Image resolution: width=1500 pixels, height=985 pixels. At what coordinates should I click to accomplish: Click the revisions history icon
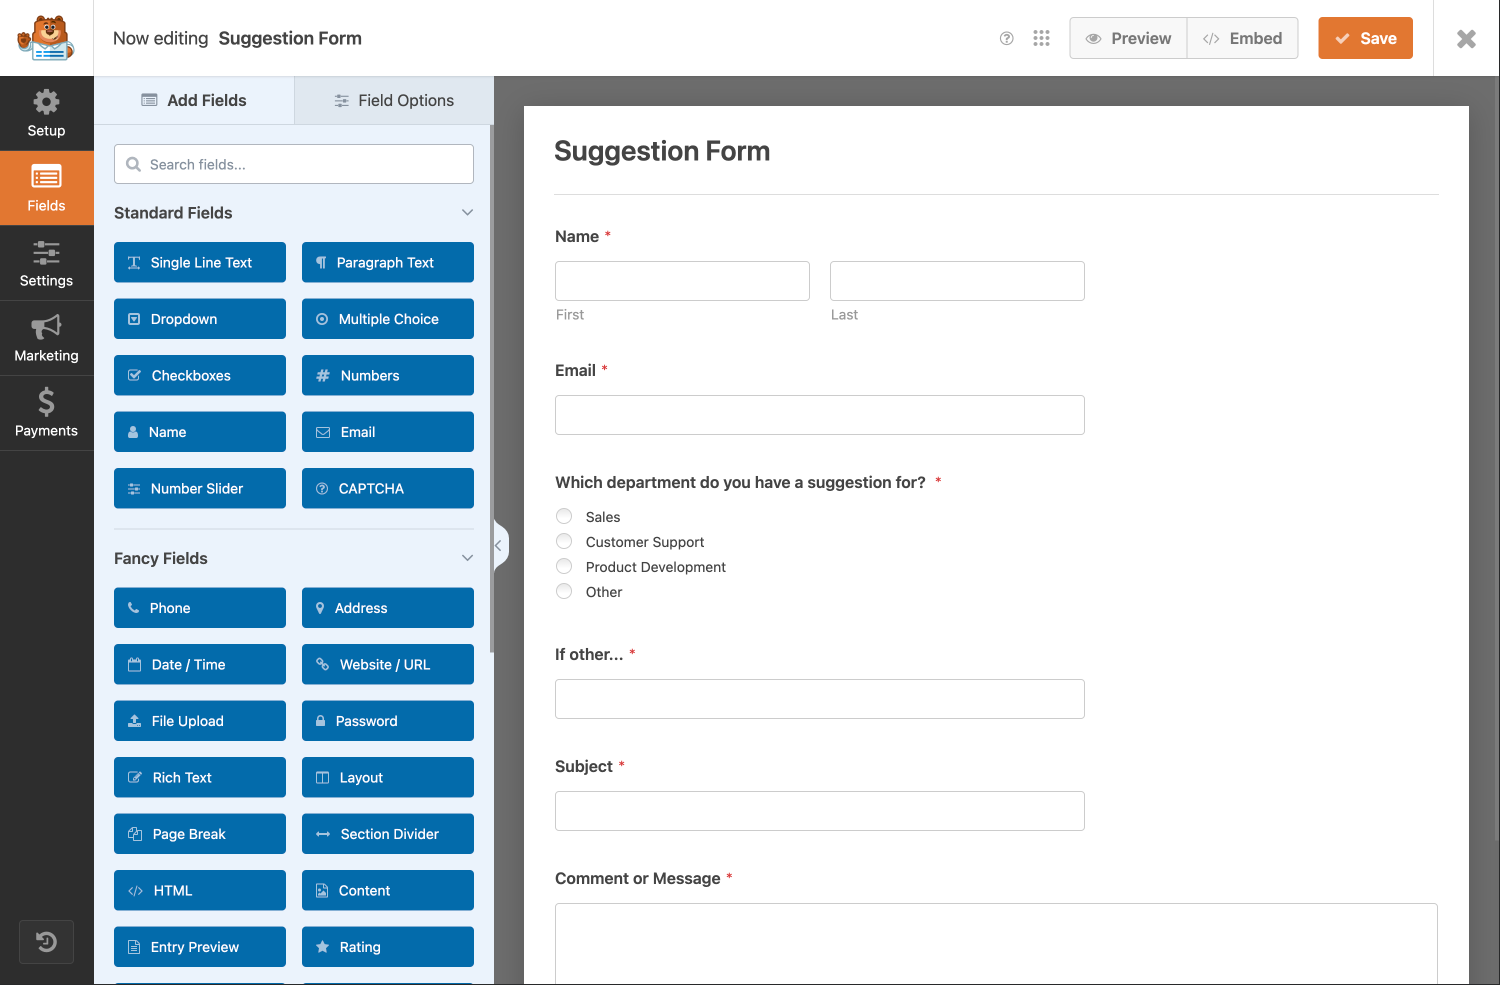click(x=46, y=942)
